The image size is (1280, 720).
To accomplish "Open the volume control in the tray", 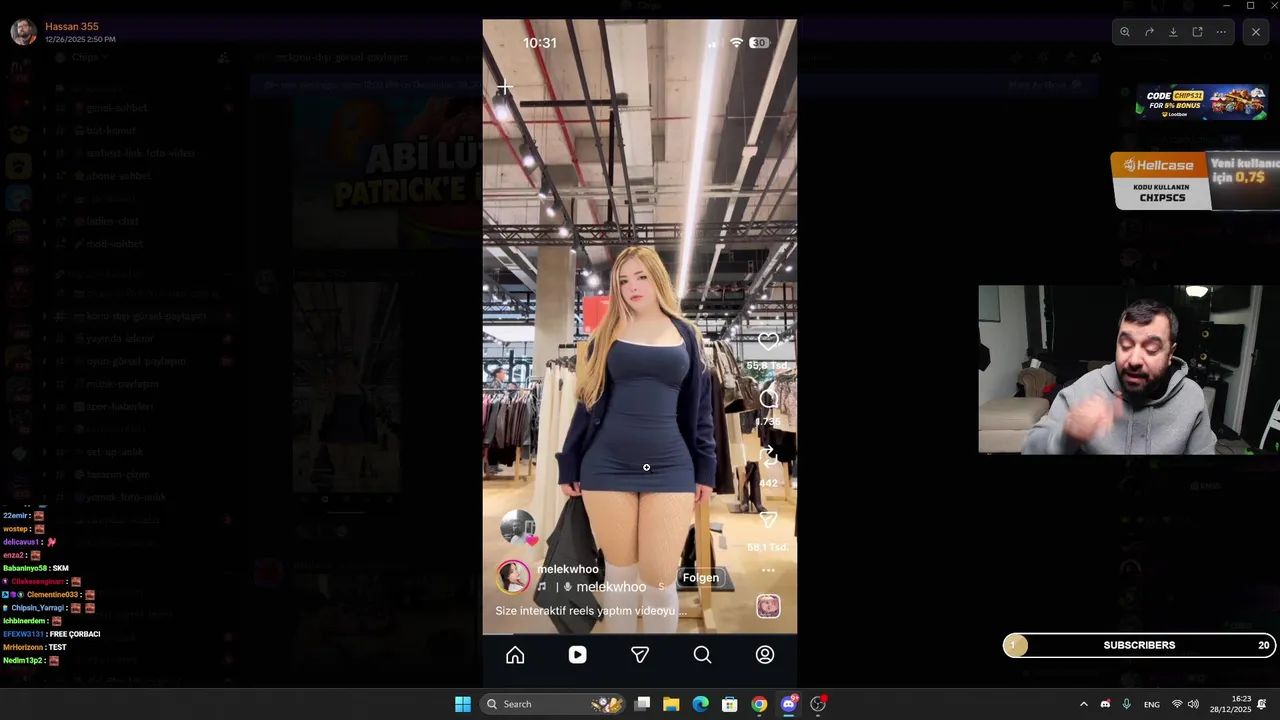I will (x=1193, y=704).
